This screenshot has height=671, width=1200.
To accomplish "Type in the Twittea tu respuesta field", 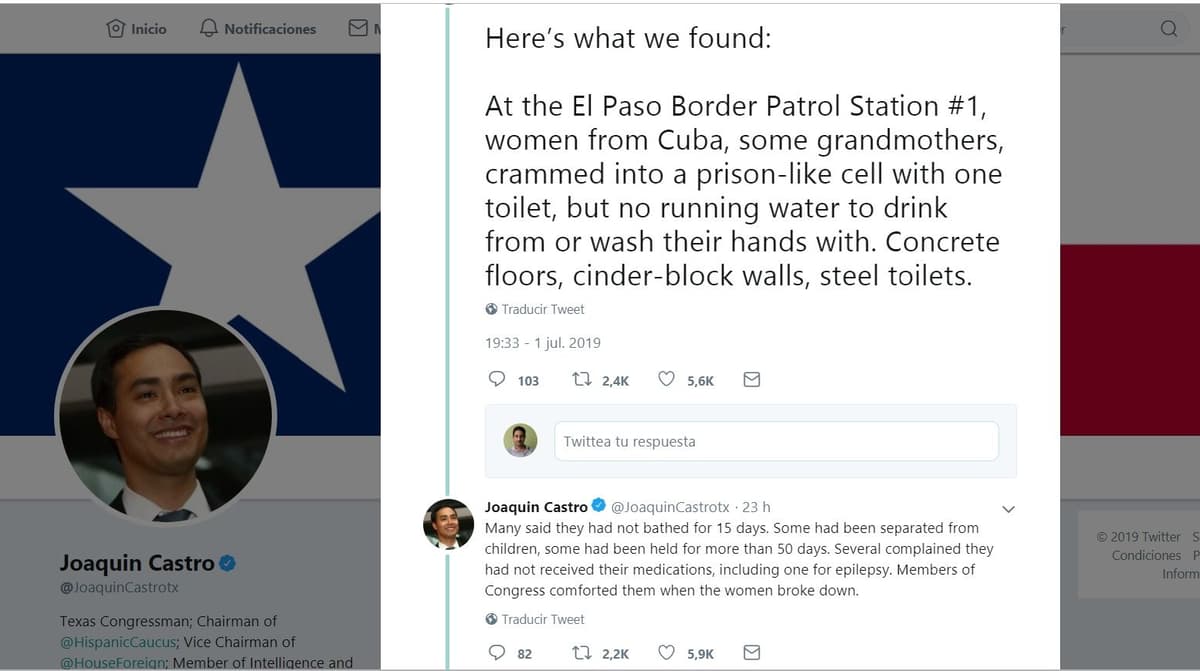I will coord(776,441).
